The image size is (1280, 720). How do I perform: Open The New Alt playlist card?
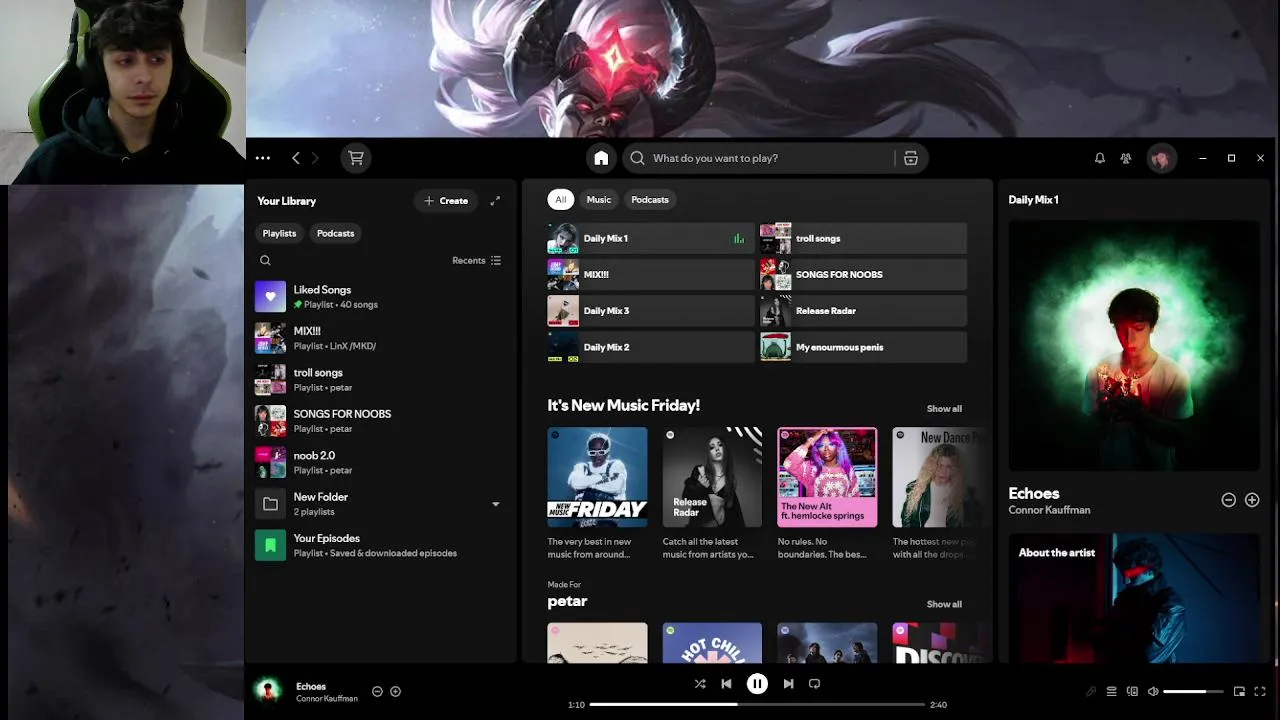pyautogui.click(x=827, y=494)
